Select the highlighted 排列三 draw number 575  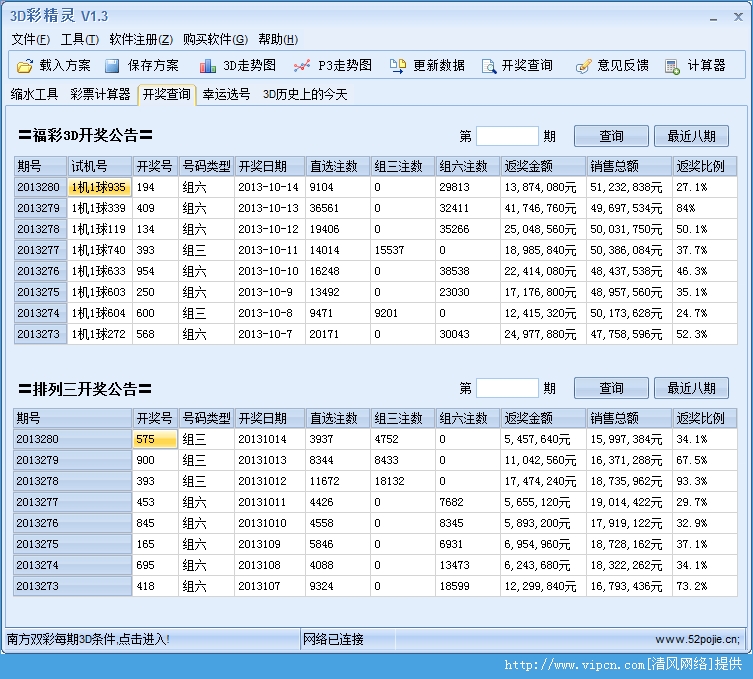point(155,439)
